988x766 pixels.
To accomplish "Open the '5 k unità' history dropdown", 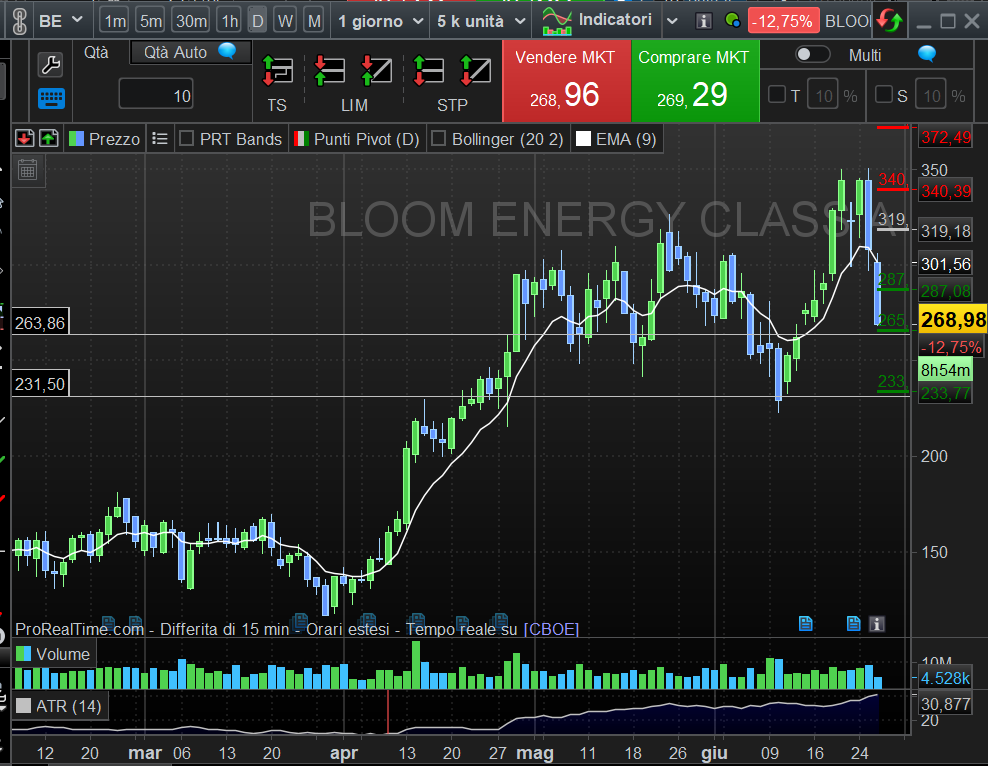I will (481, 21).
